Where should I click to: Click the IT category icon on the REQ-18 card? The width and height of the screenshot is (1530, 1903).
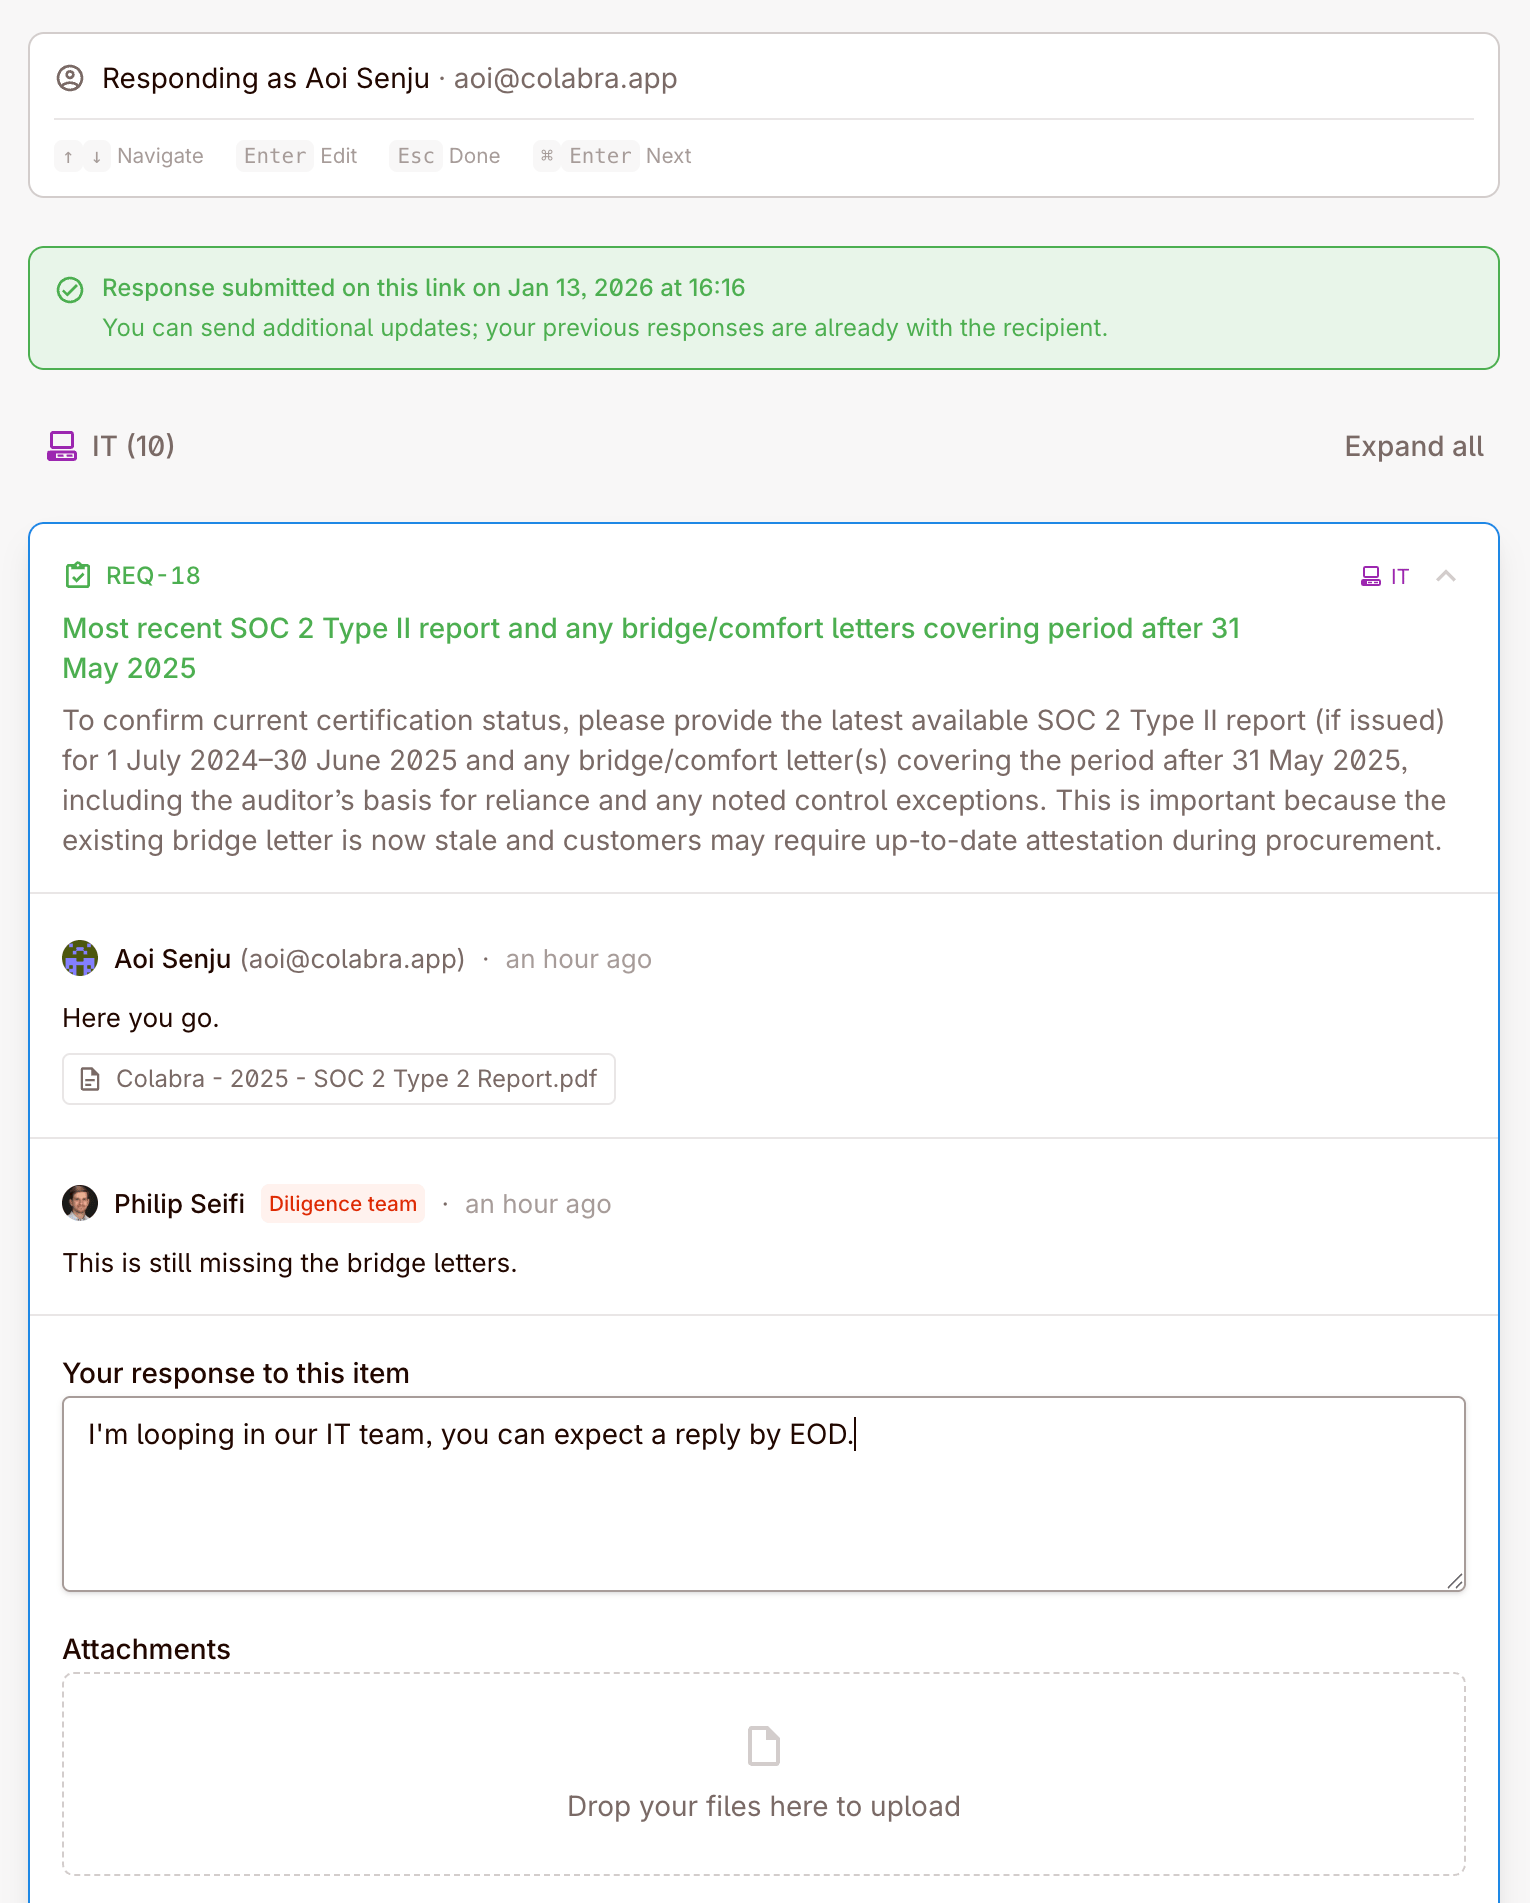pyautogui.click(x=1371, y=576)
